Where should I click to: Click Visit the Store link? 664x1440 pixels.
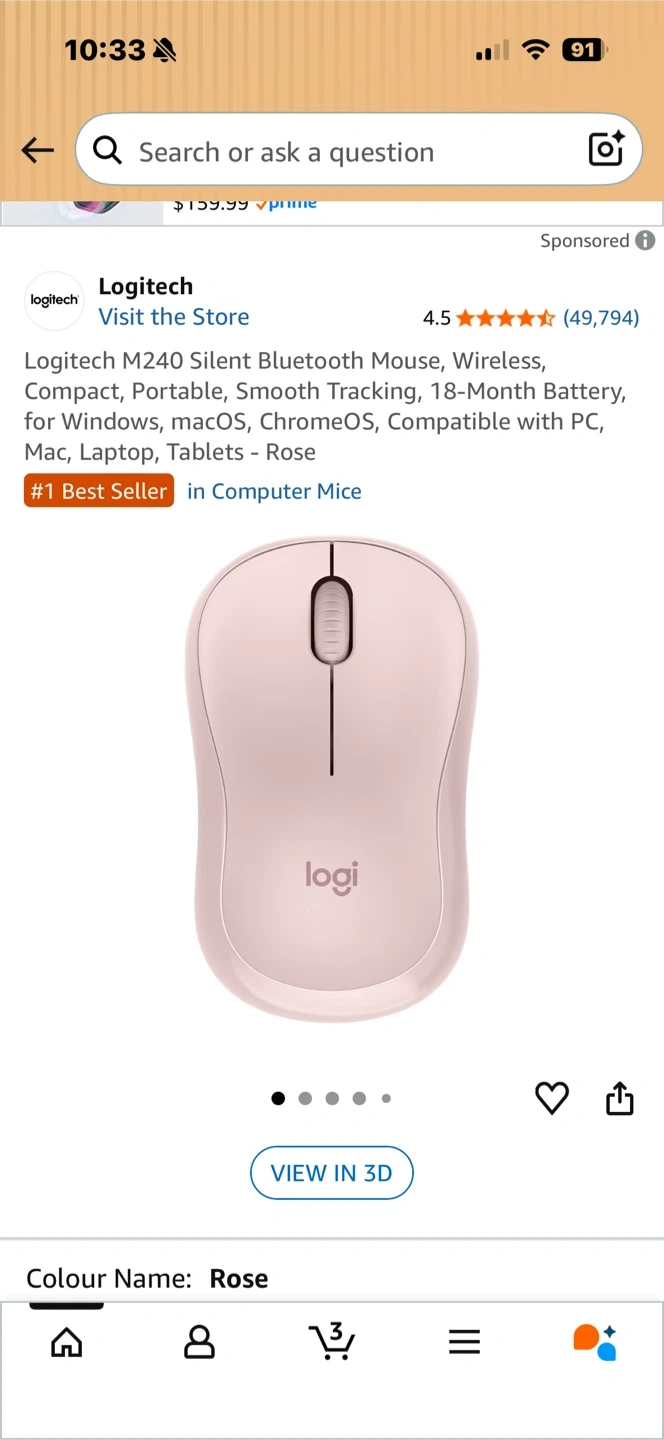pos(174,317)
